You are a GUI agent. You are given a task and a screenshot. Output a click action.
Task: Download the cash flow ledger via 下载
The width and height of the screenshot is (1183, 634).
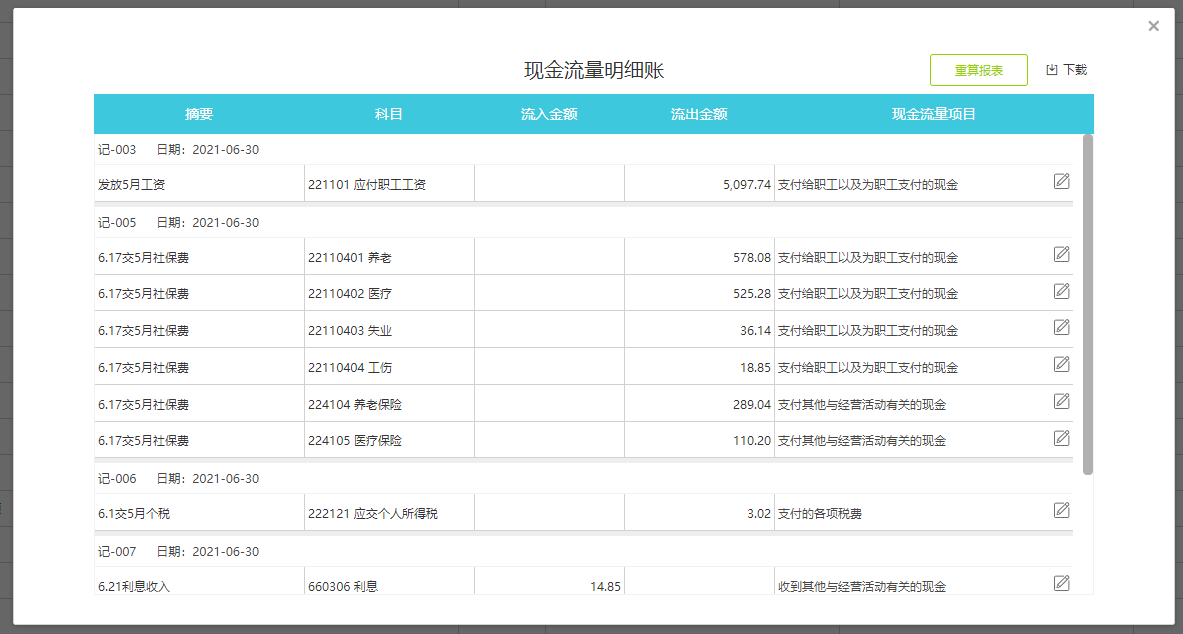click(1066, 70)
